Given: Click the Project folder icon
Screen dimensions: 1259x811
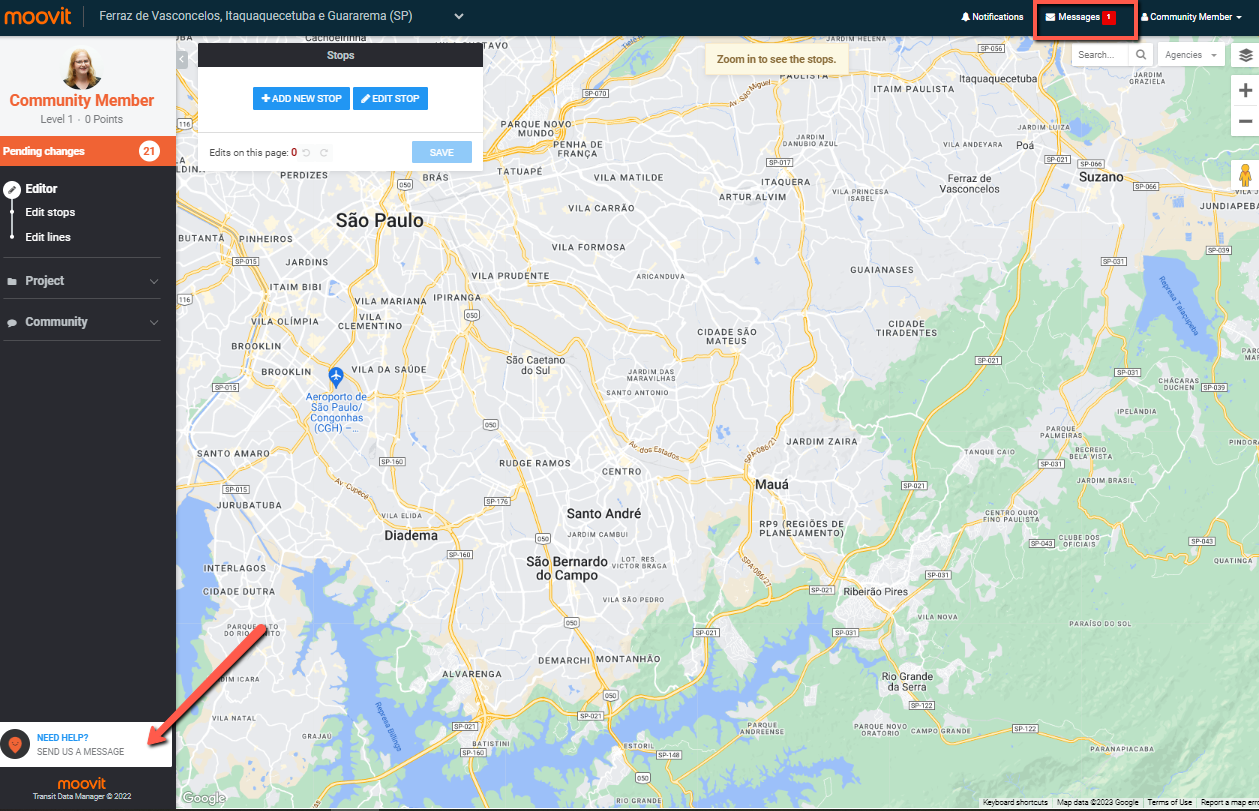Looking at the screenshot, I should click(12, 282).
